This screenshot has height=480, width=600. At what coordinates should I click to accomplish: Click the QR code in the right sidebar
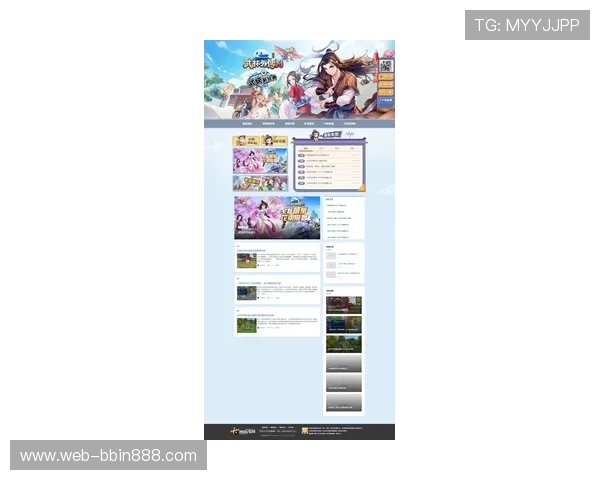(387, 67)
